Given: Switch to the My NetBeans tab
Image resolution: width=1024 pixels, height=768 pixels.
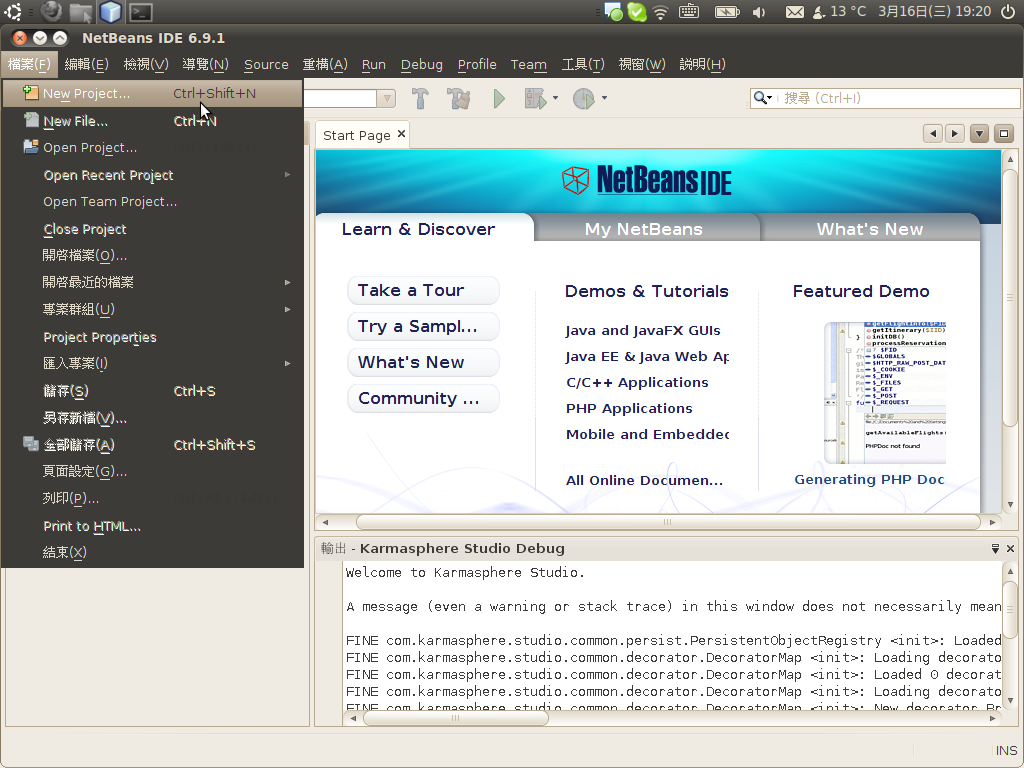Looking at the screenshot, I should click(644, 229).
